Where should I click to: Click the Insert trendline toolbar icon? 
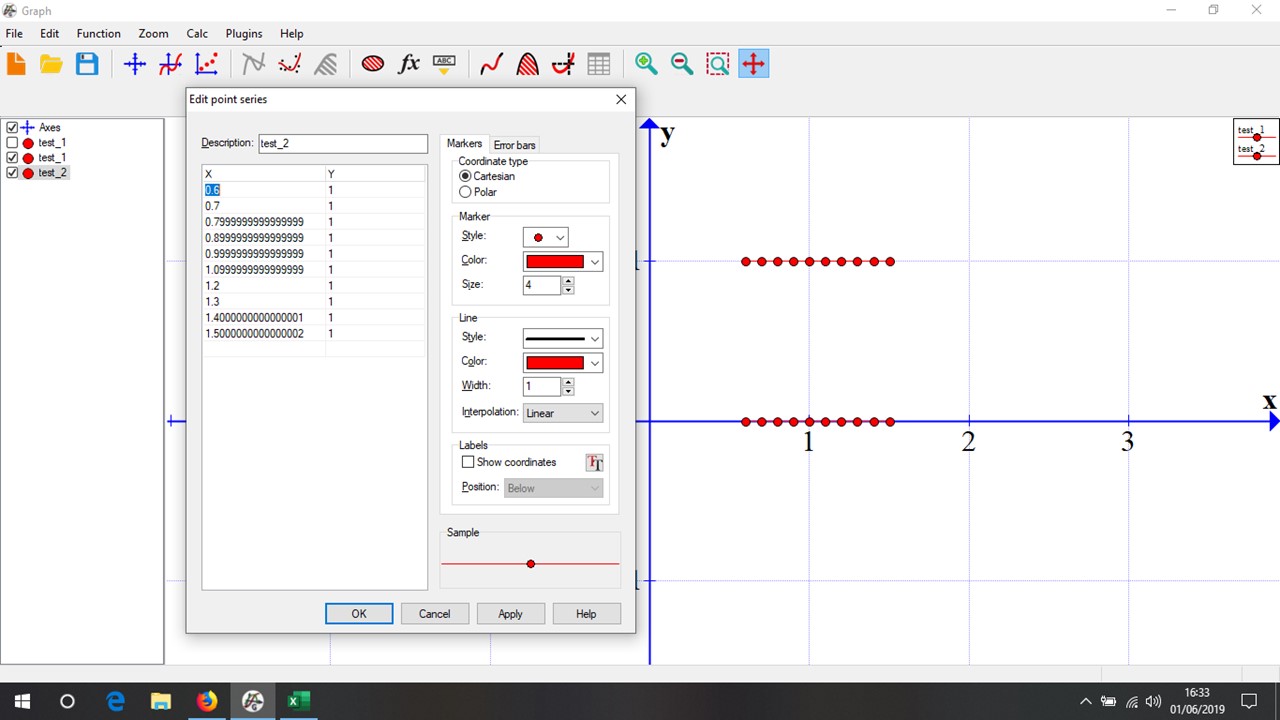tap(290, 64)
